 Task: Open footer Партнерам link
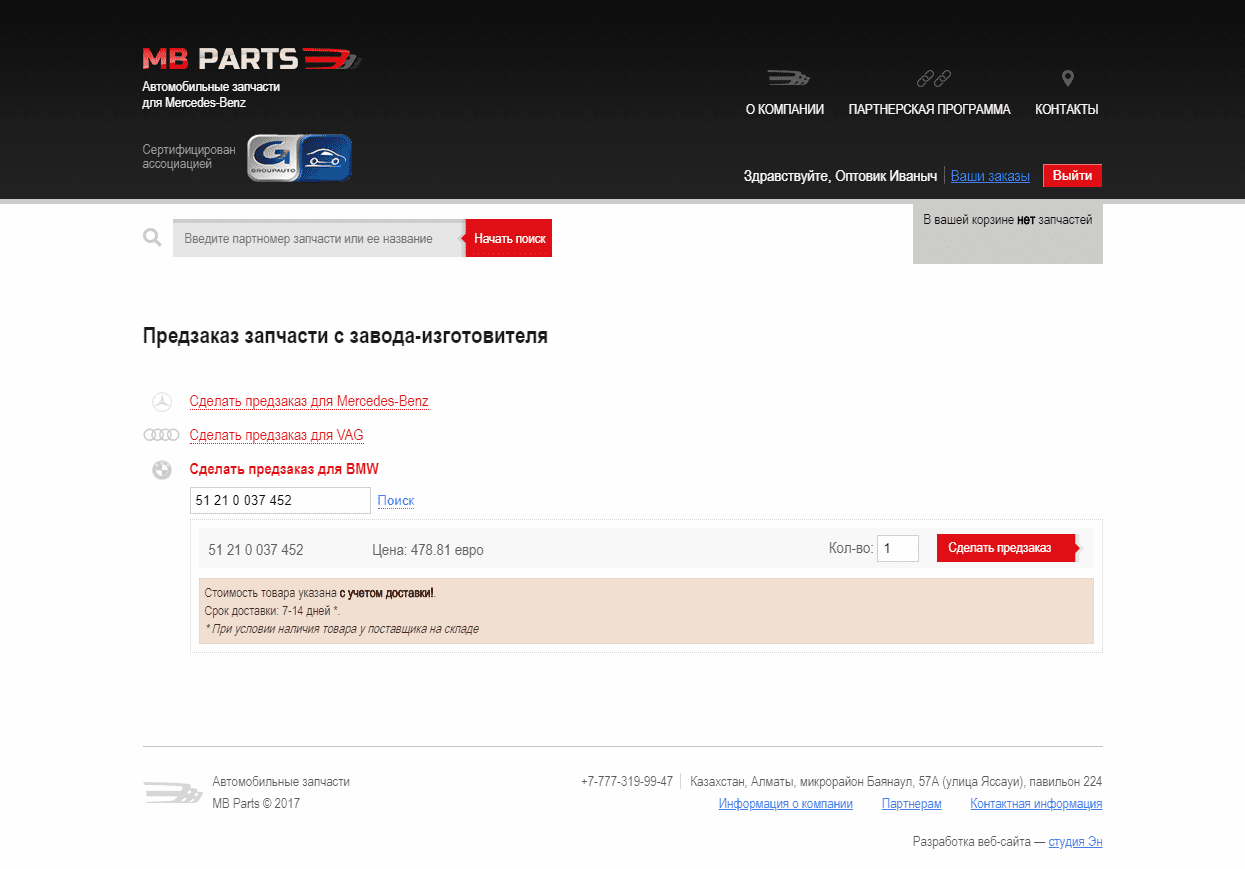[x=912, y=804]
